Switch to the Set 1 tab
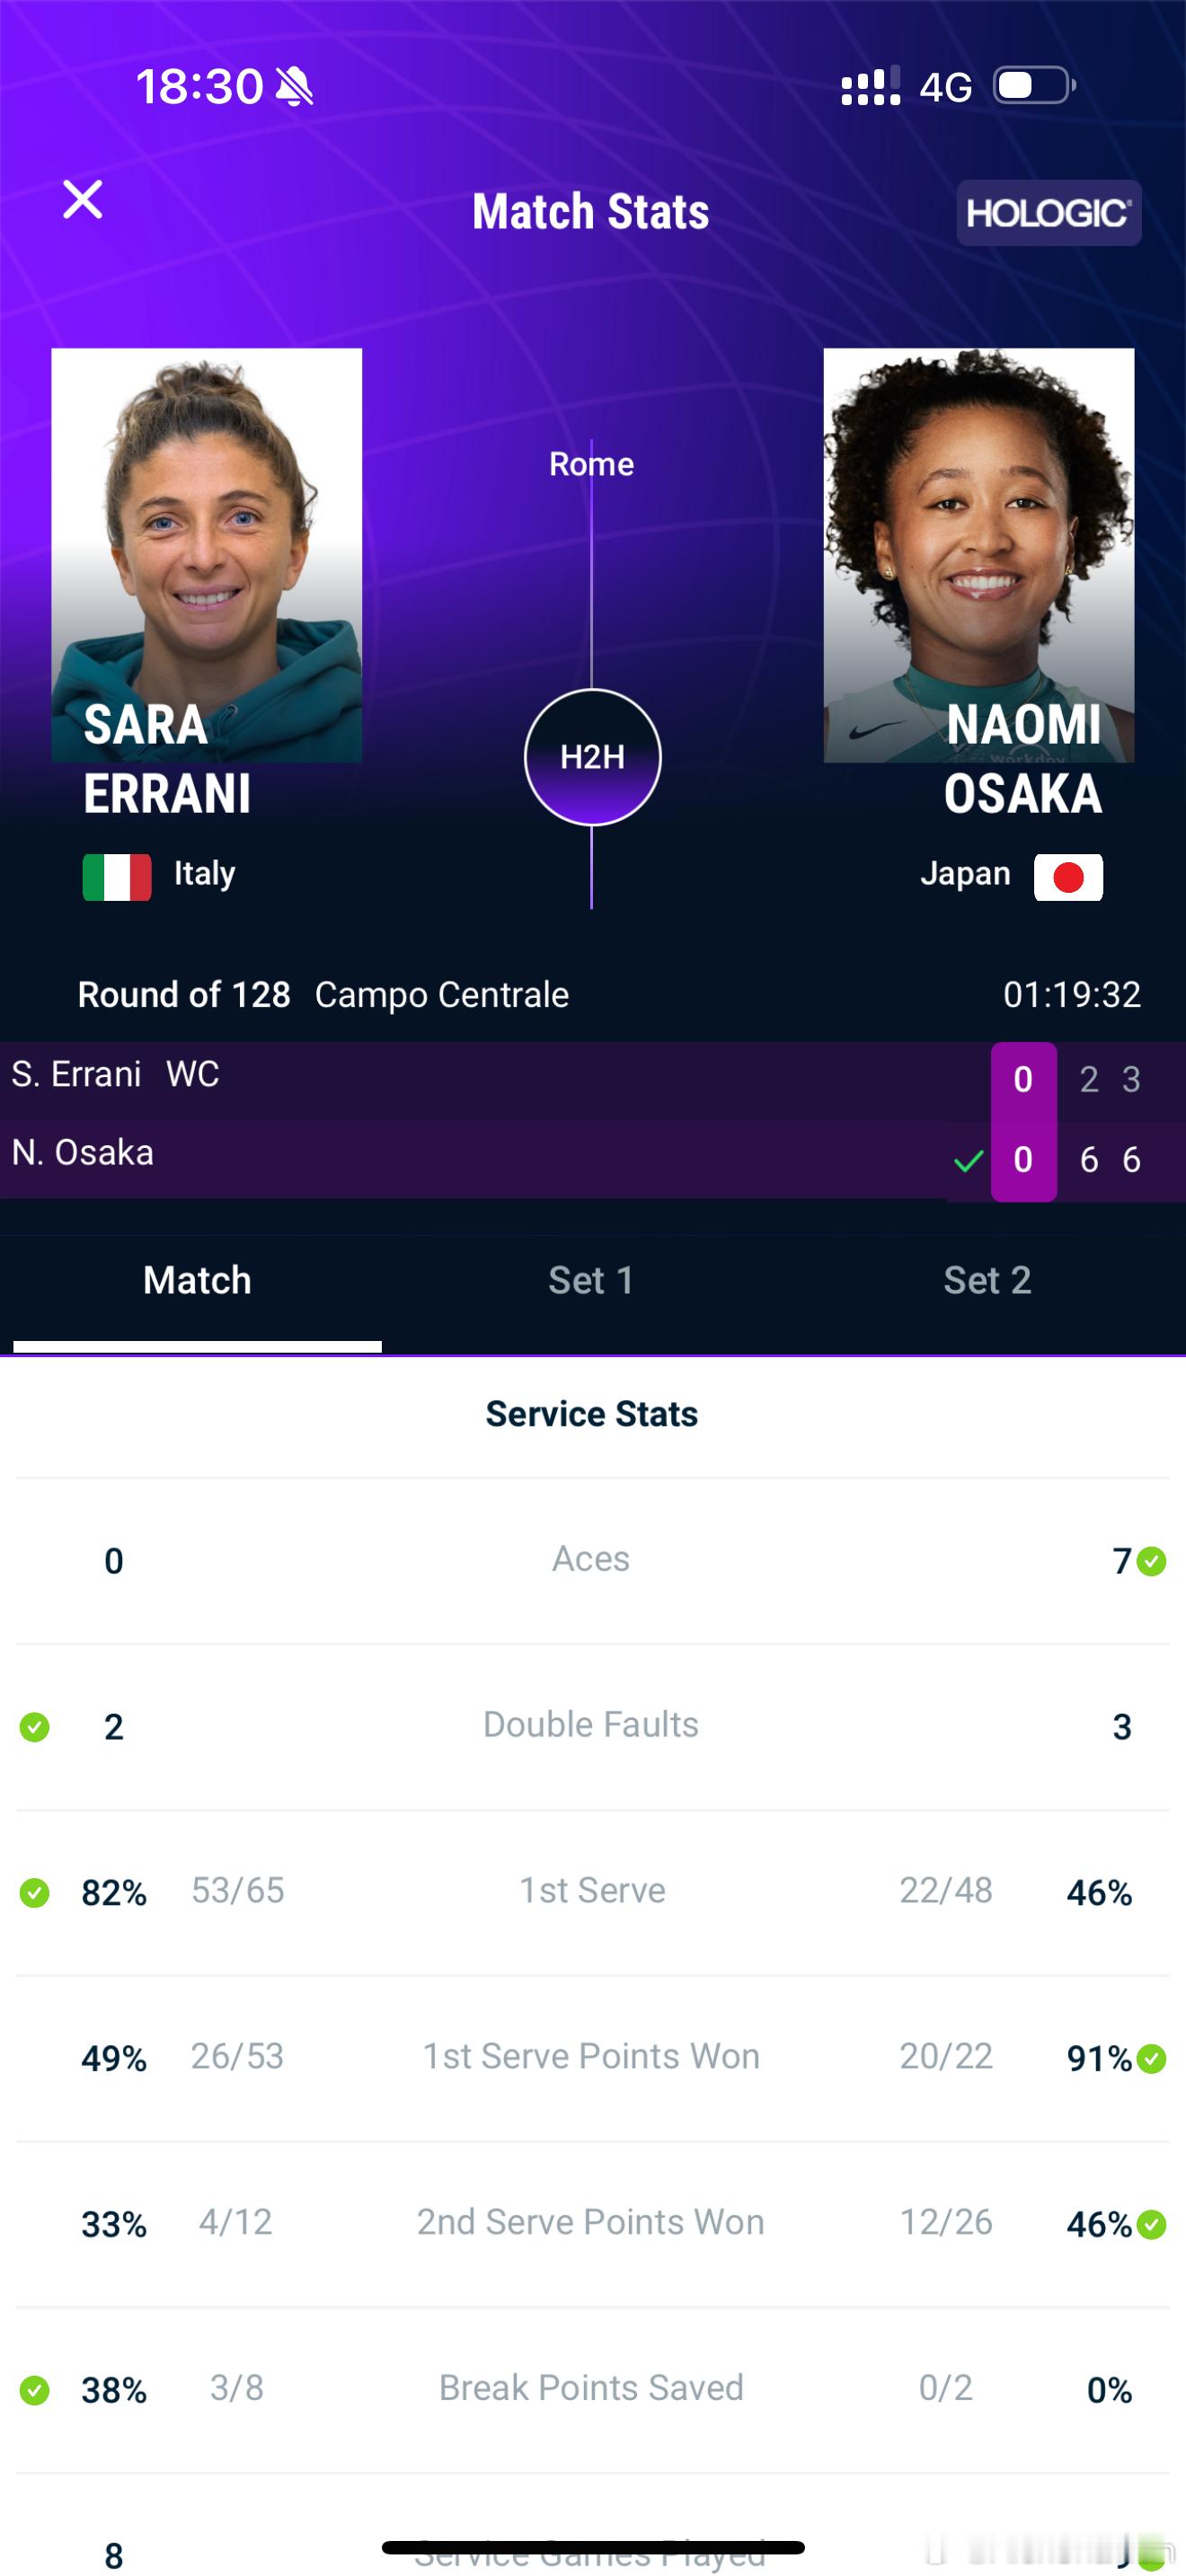The width and height of the screenshot is (1186, 2576). point(591,1280)
